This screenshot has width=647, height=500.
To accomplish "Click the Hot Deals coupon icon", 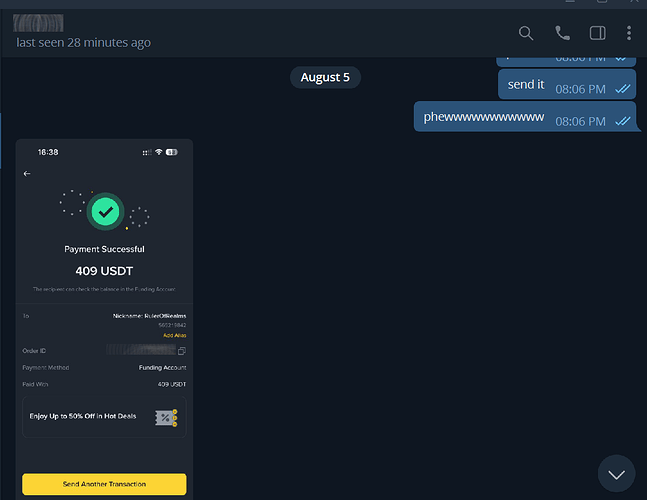I will pyautogui.click(x=165, y=417).
